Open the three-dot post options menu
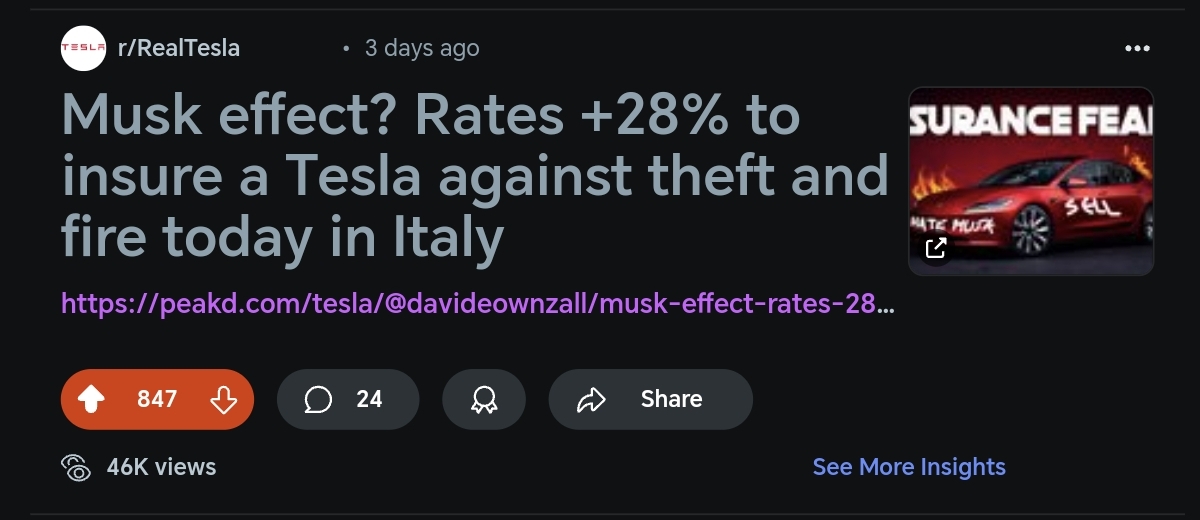 click(x=1137, y=48)
